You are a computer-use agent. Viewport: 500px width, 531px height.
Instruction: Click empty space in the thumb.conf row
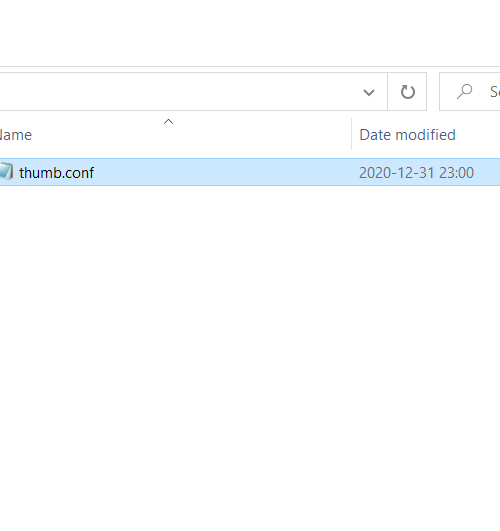(224, 172)
